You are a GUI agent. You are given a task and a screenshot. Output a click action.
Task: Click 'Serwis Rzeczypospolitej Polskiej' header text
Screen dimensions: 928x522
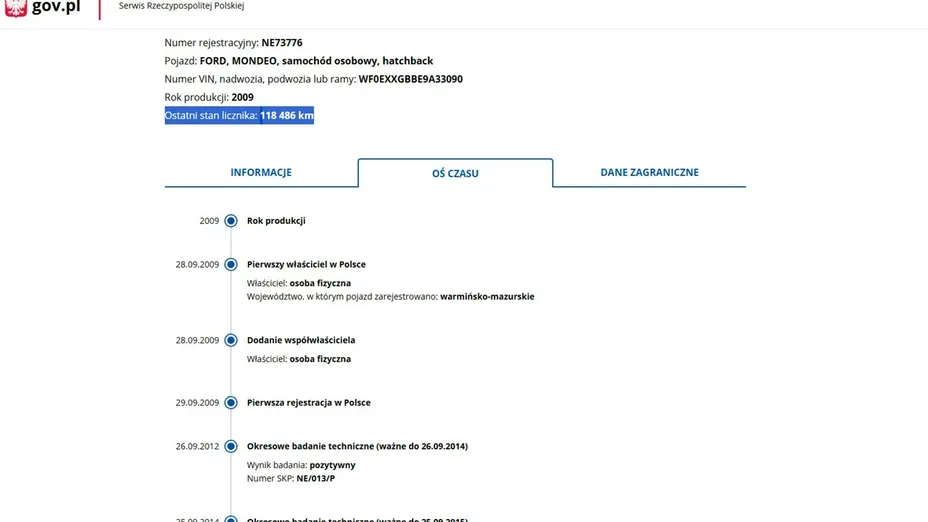pos(181,6)
